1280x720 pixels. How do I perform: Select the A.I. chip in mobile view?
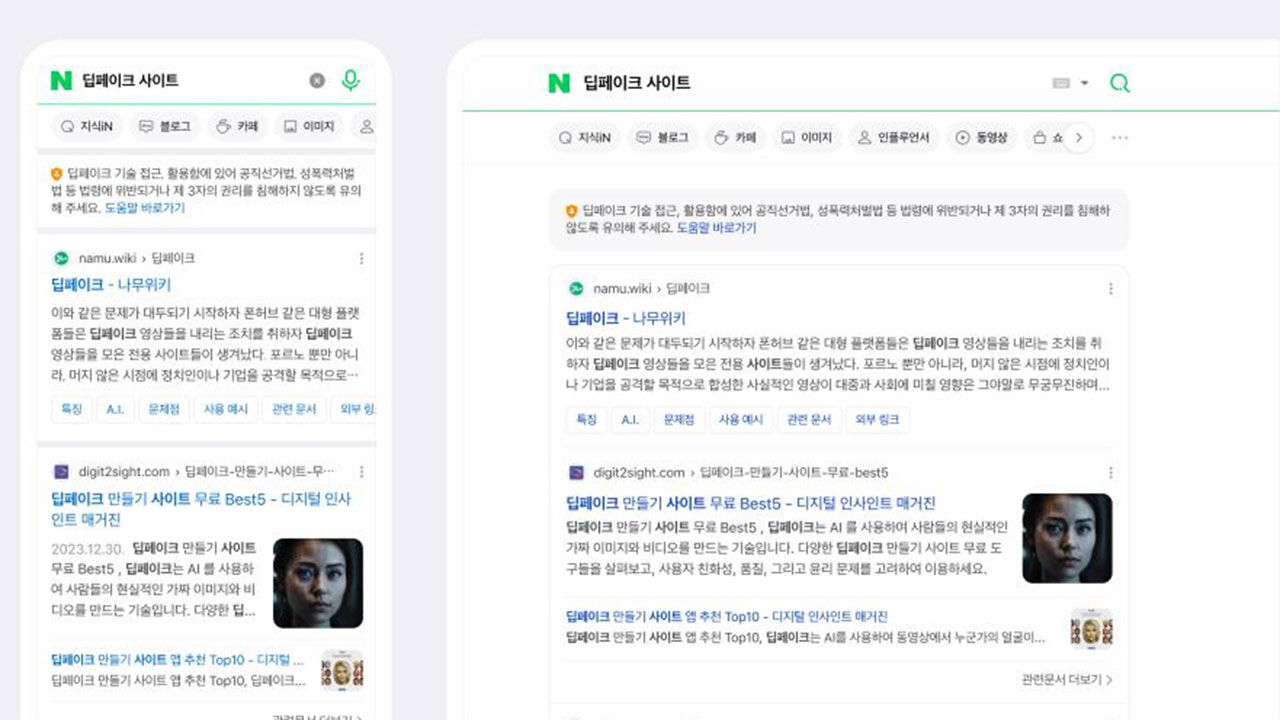(115, 410)
